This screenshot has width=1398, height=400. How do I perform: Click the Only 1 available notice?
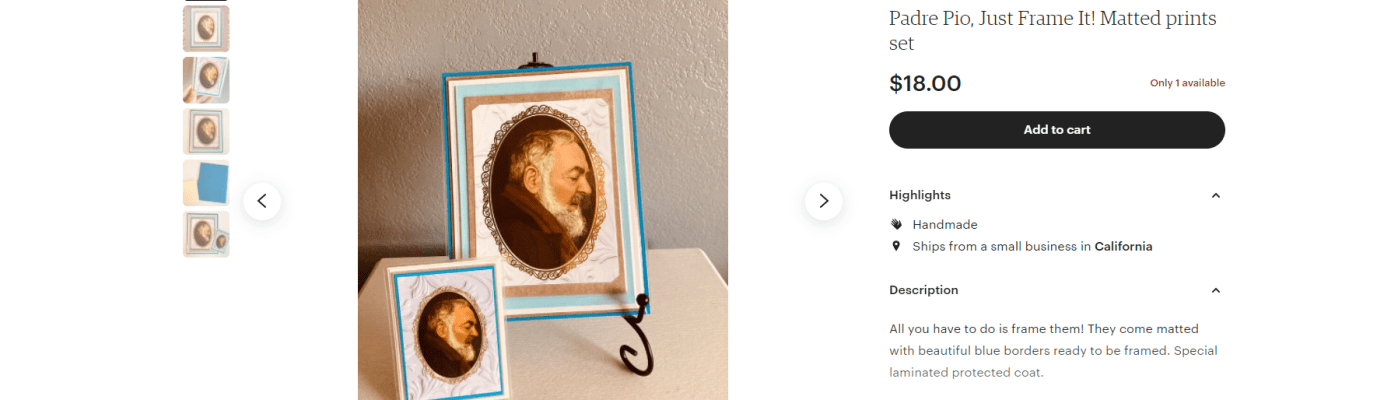(x=1187, y=83)
